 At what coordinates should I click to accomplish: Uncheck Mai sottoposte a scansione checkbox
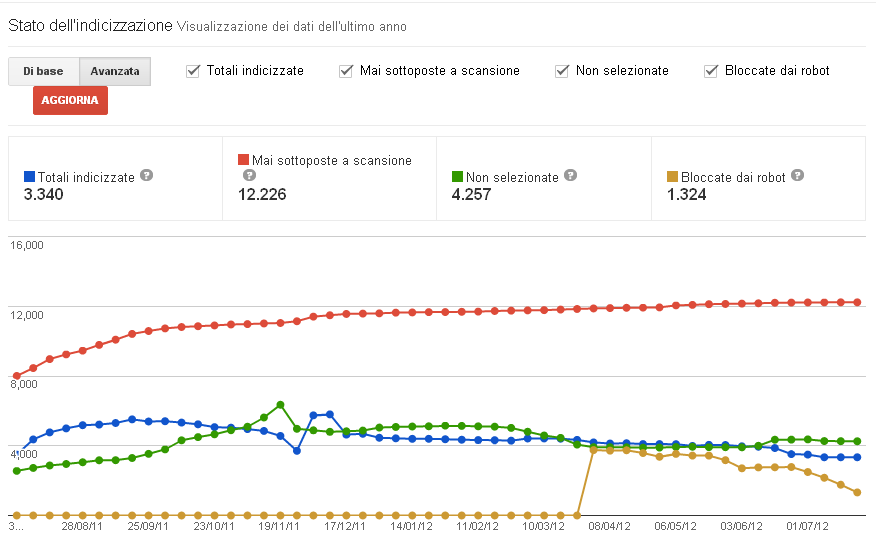coord(346,71)
